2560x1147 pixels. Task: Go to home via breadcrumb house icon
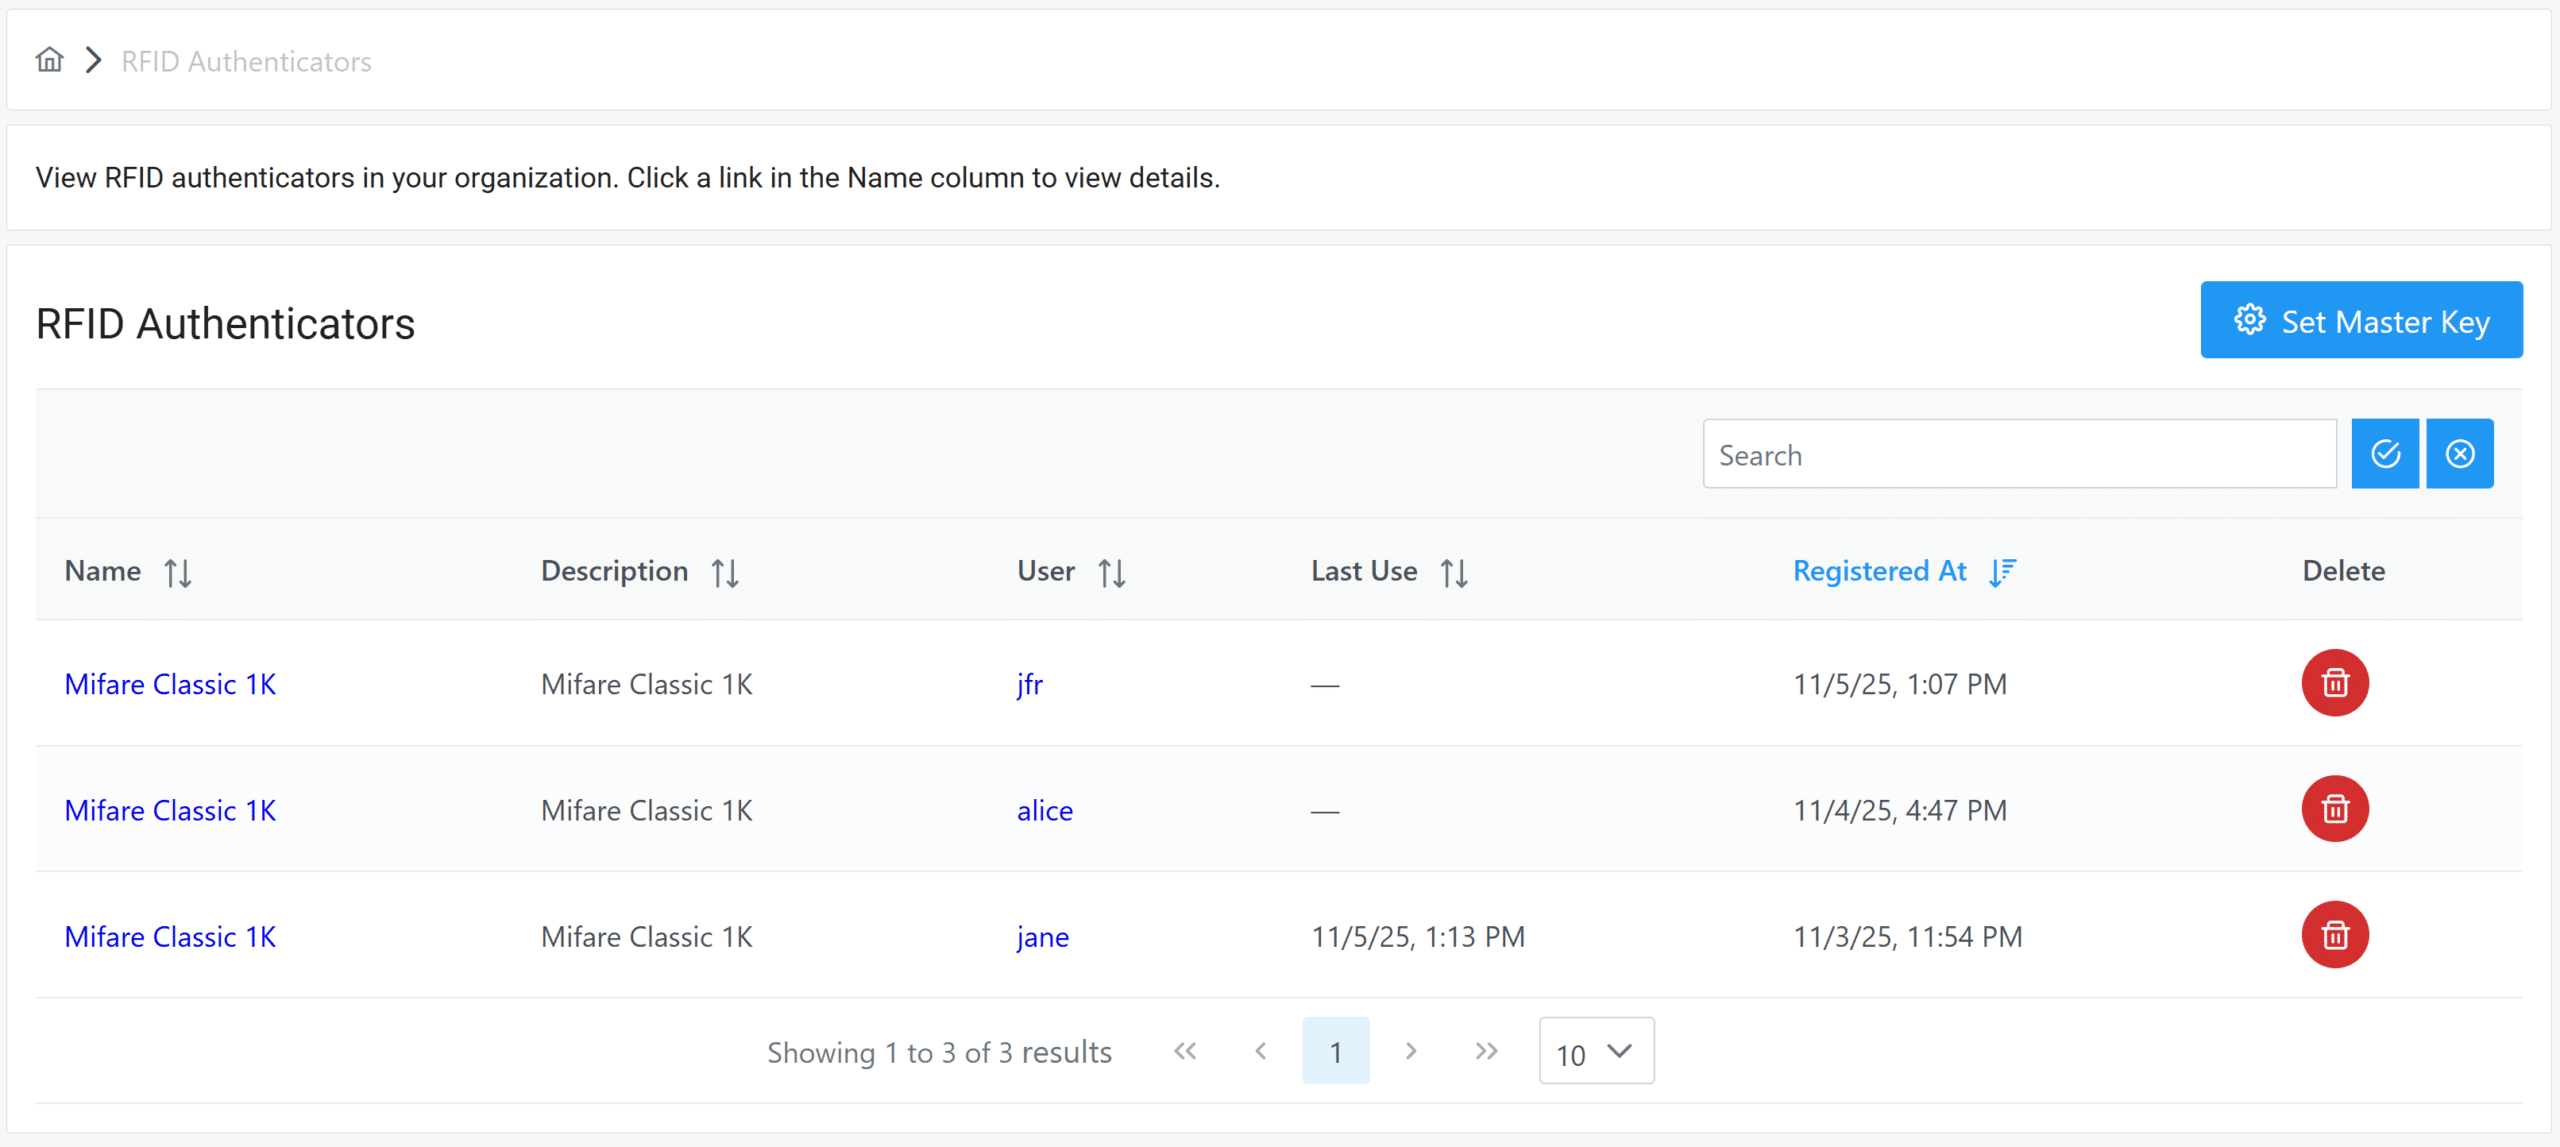click(x=49, y=60)
